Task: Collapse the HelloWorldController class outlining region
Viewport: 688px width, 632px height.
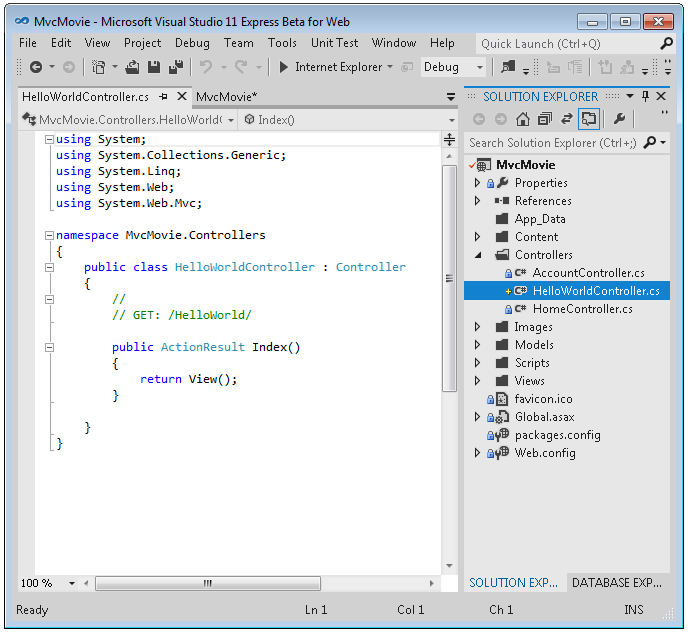Action: (49, 267)
